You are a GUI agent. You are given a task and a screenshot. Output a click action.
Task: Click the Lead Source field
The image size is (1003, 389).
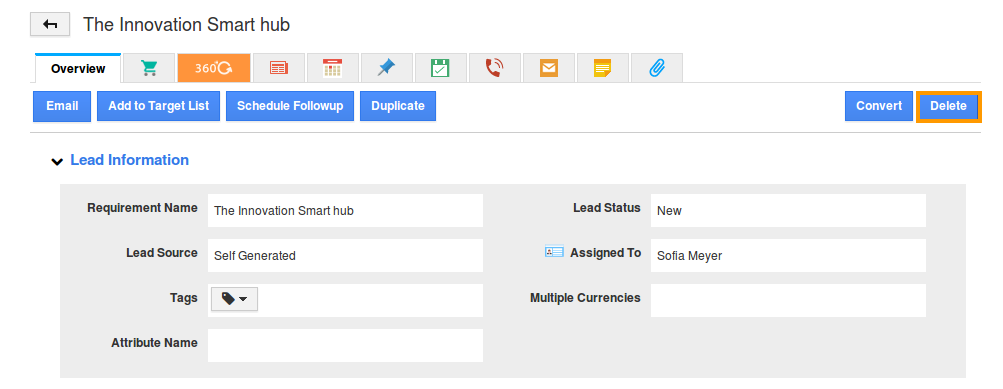coord(345,255)
